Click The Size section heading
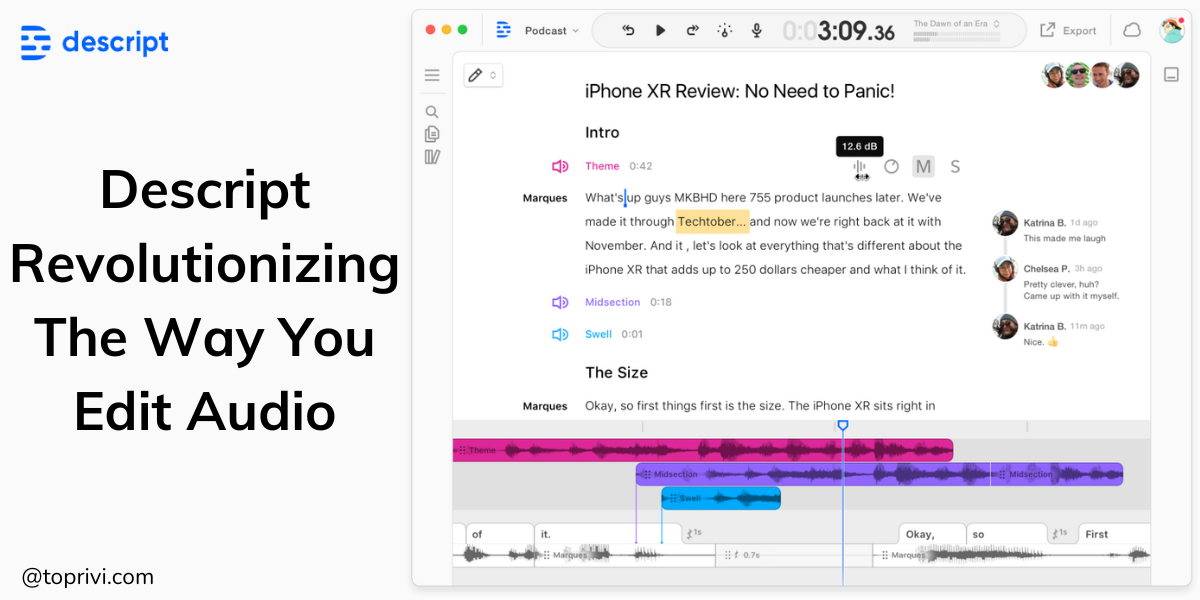 tap(616, 372)
